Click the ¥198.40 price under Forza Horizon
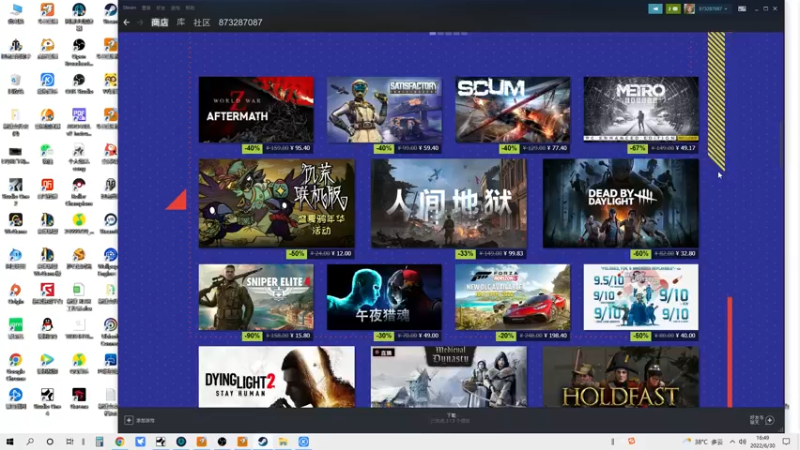This screenshot has width=800, height=450. click(x=556, y=336)
